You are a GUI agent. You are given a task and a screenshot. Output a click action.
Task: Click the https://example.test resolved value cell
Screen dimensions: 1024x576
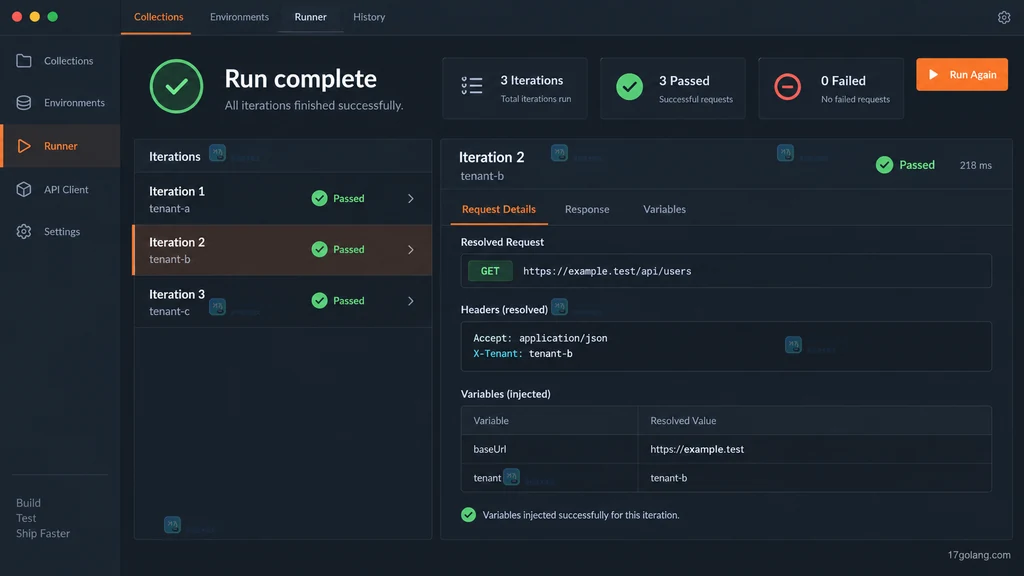[x=814, y=449]
